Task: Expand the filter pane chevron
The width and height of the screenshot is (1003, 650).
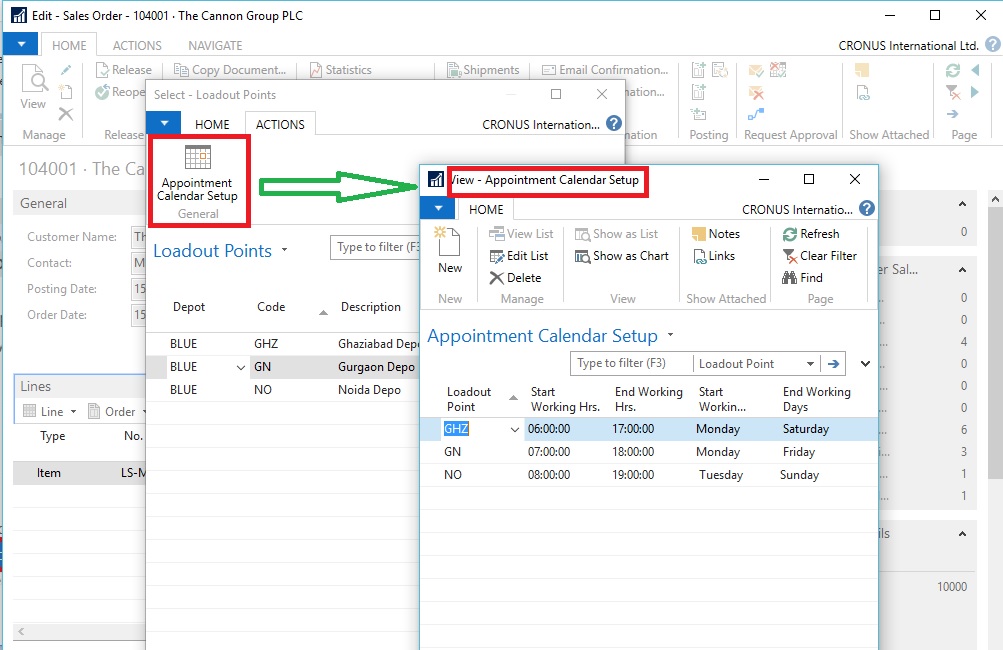Action: 865,364
